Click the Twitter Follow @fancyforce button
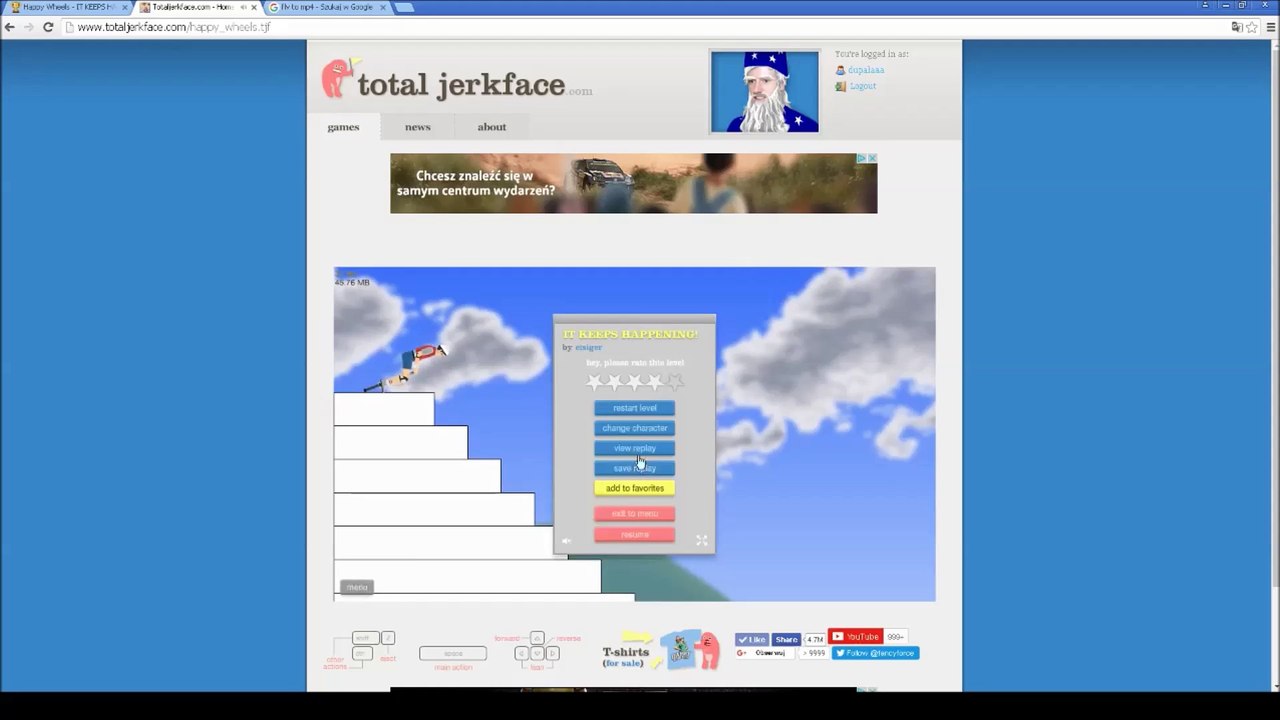1280x720 pixels. [x=876, y=653]
